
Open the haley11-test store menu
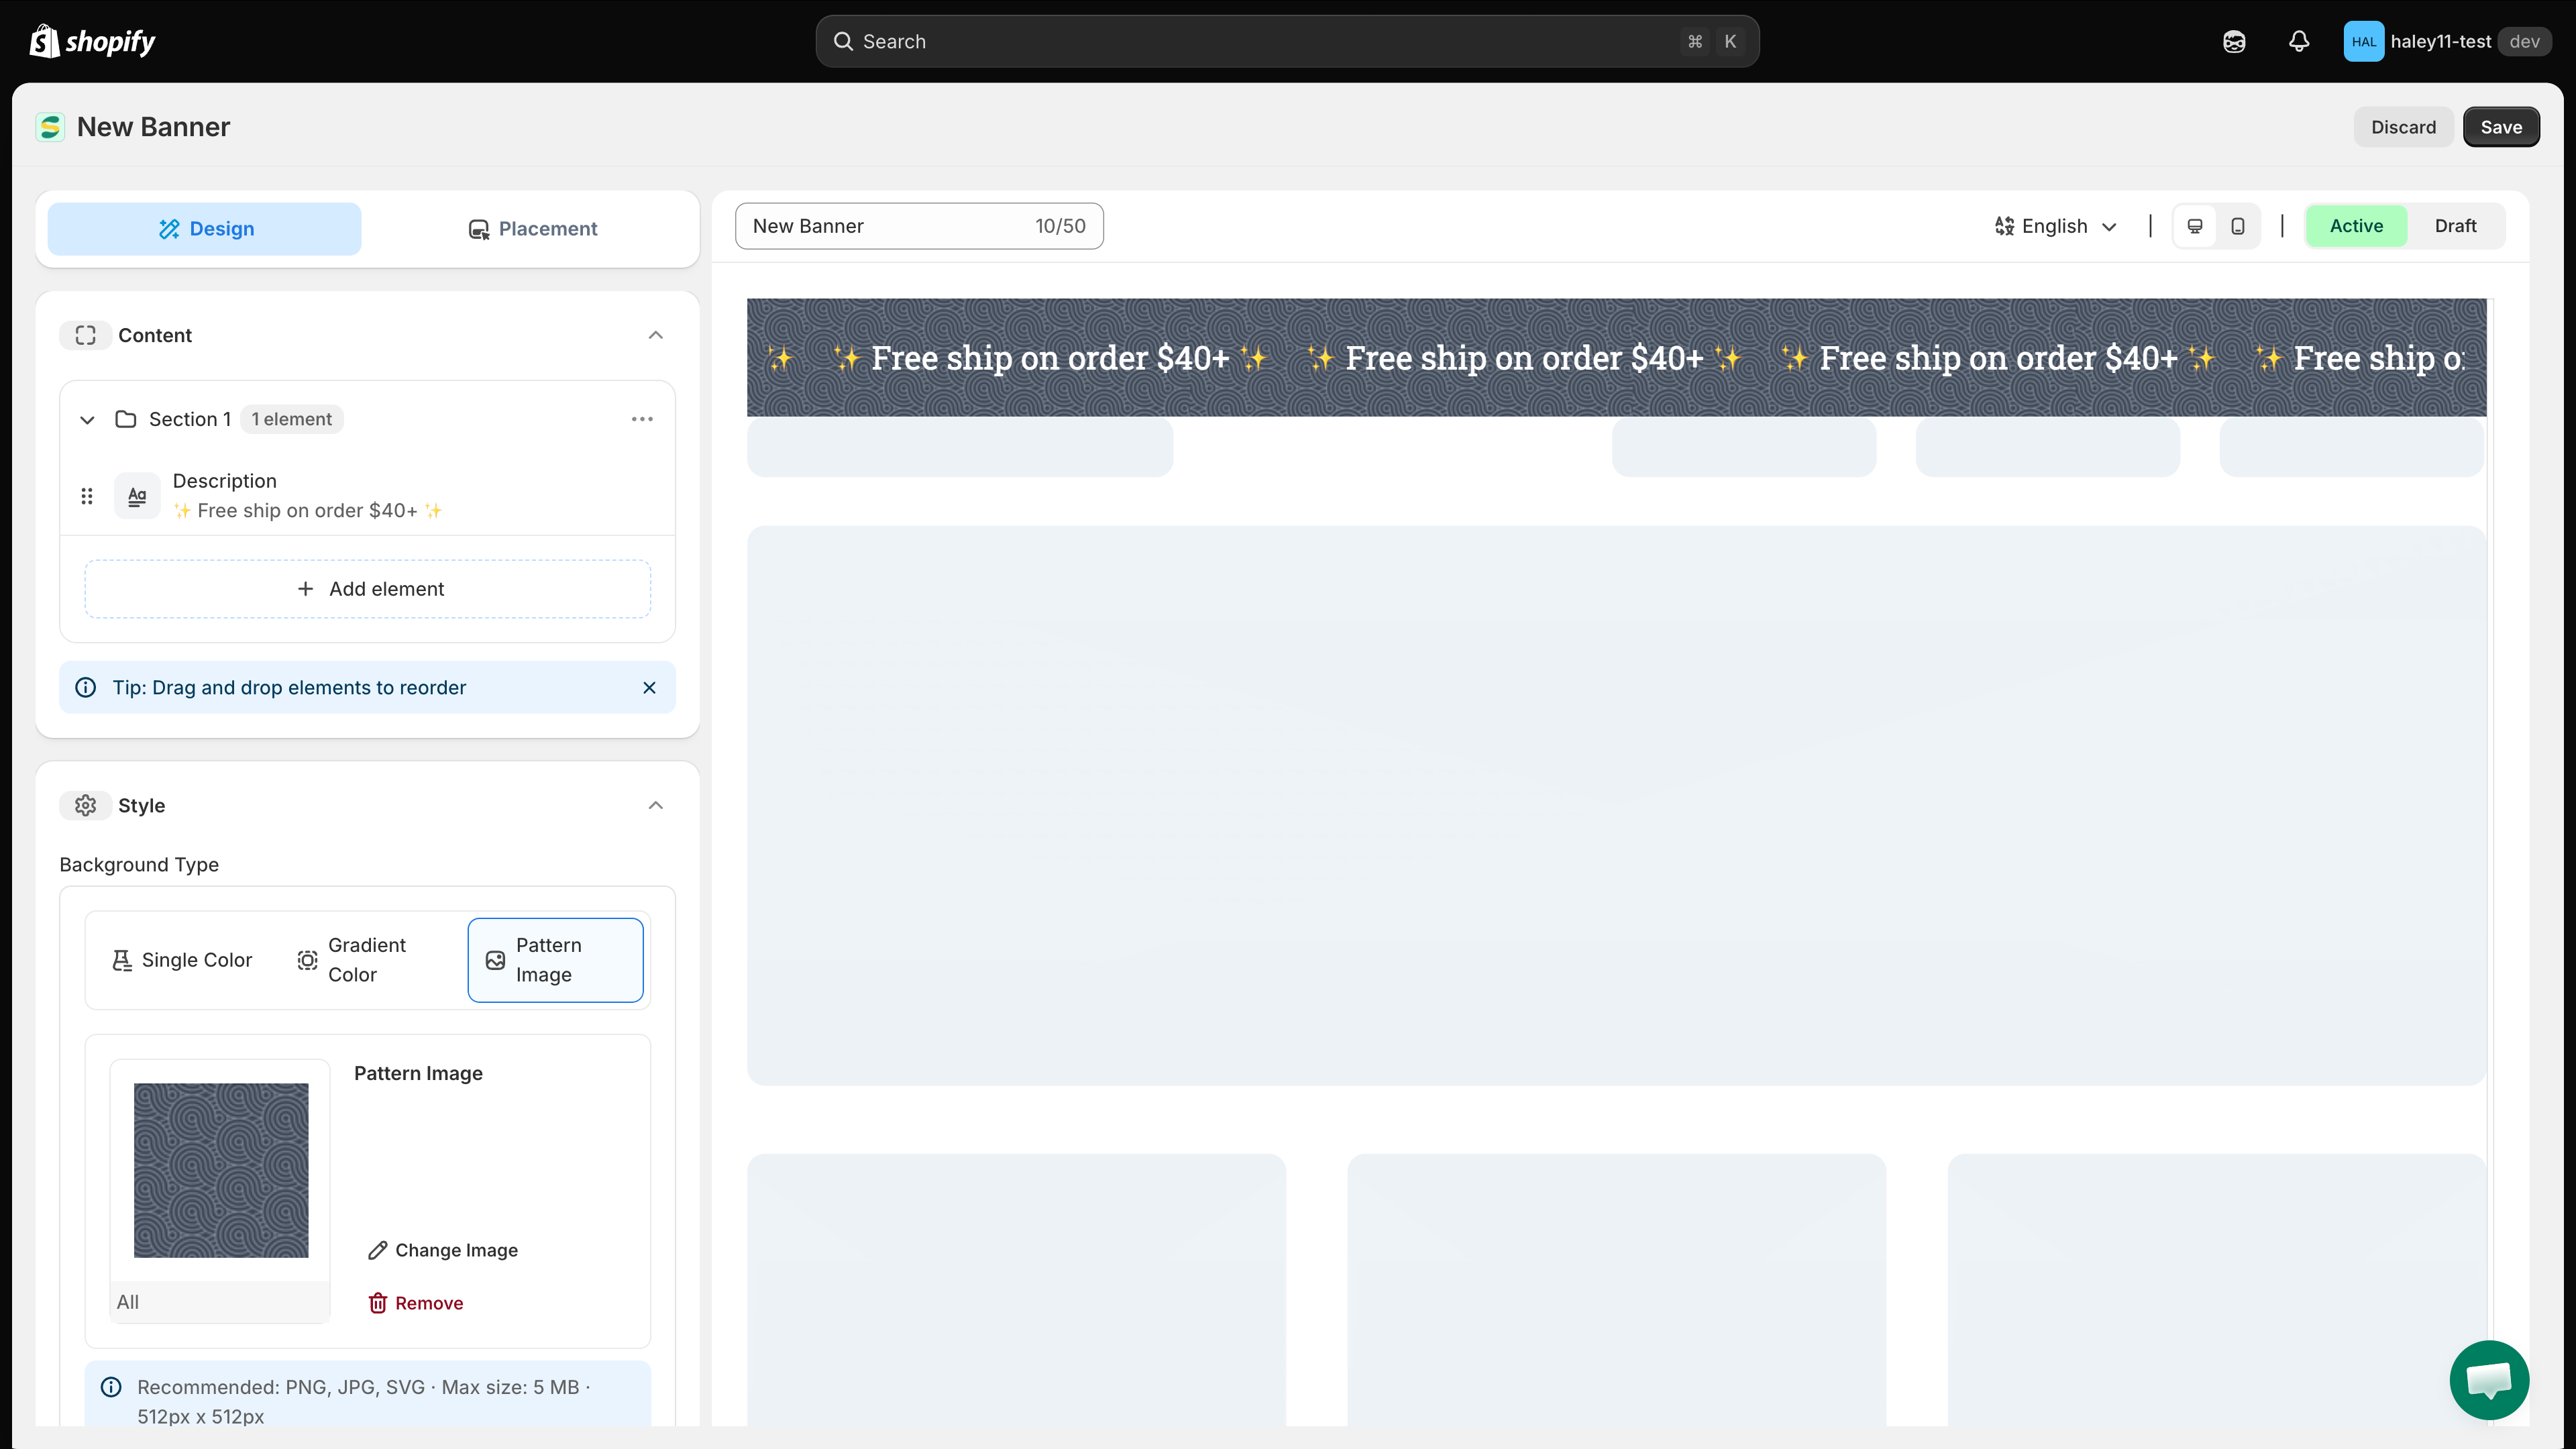click(x=2447, y=41)
